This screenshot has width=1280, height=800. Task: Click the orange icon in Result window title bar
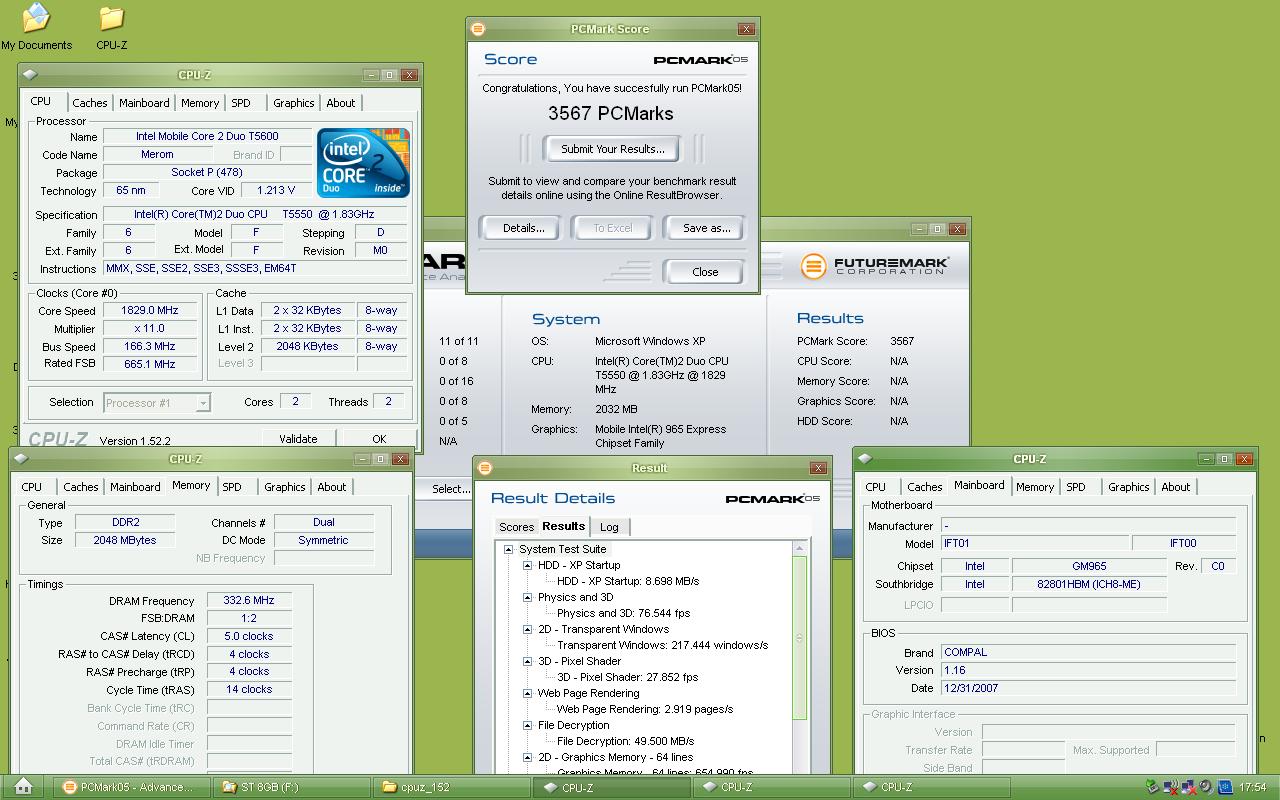coord(485,468)
